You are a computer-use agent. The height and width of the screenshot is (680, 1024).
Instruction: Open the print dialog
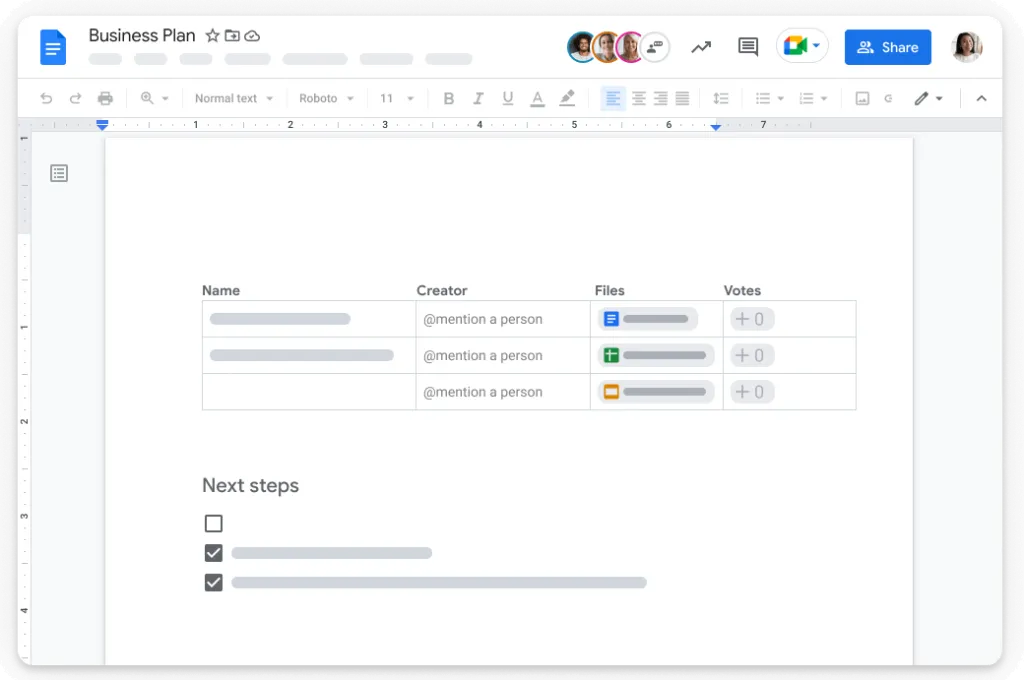tap(105, 98)
